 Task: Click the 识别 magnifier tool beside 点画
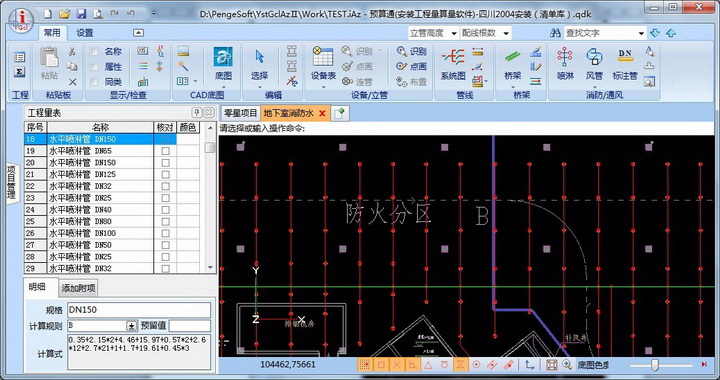tap(411, 51)
